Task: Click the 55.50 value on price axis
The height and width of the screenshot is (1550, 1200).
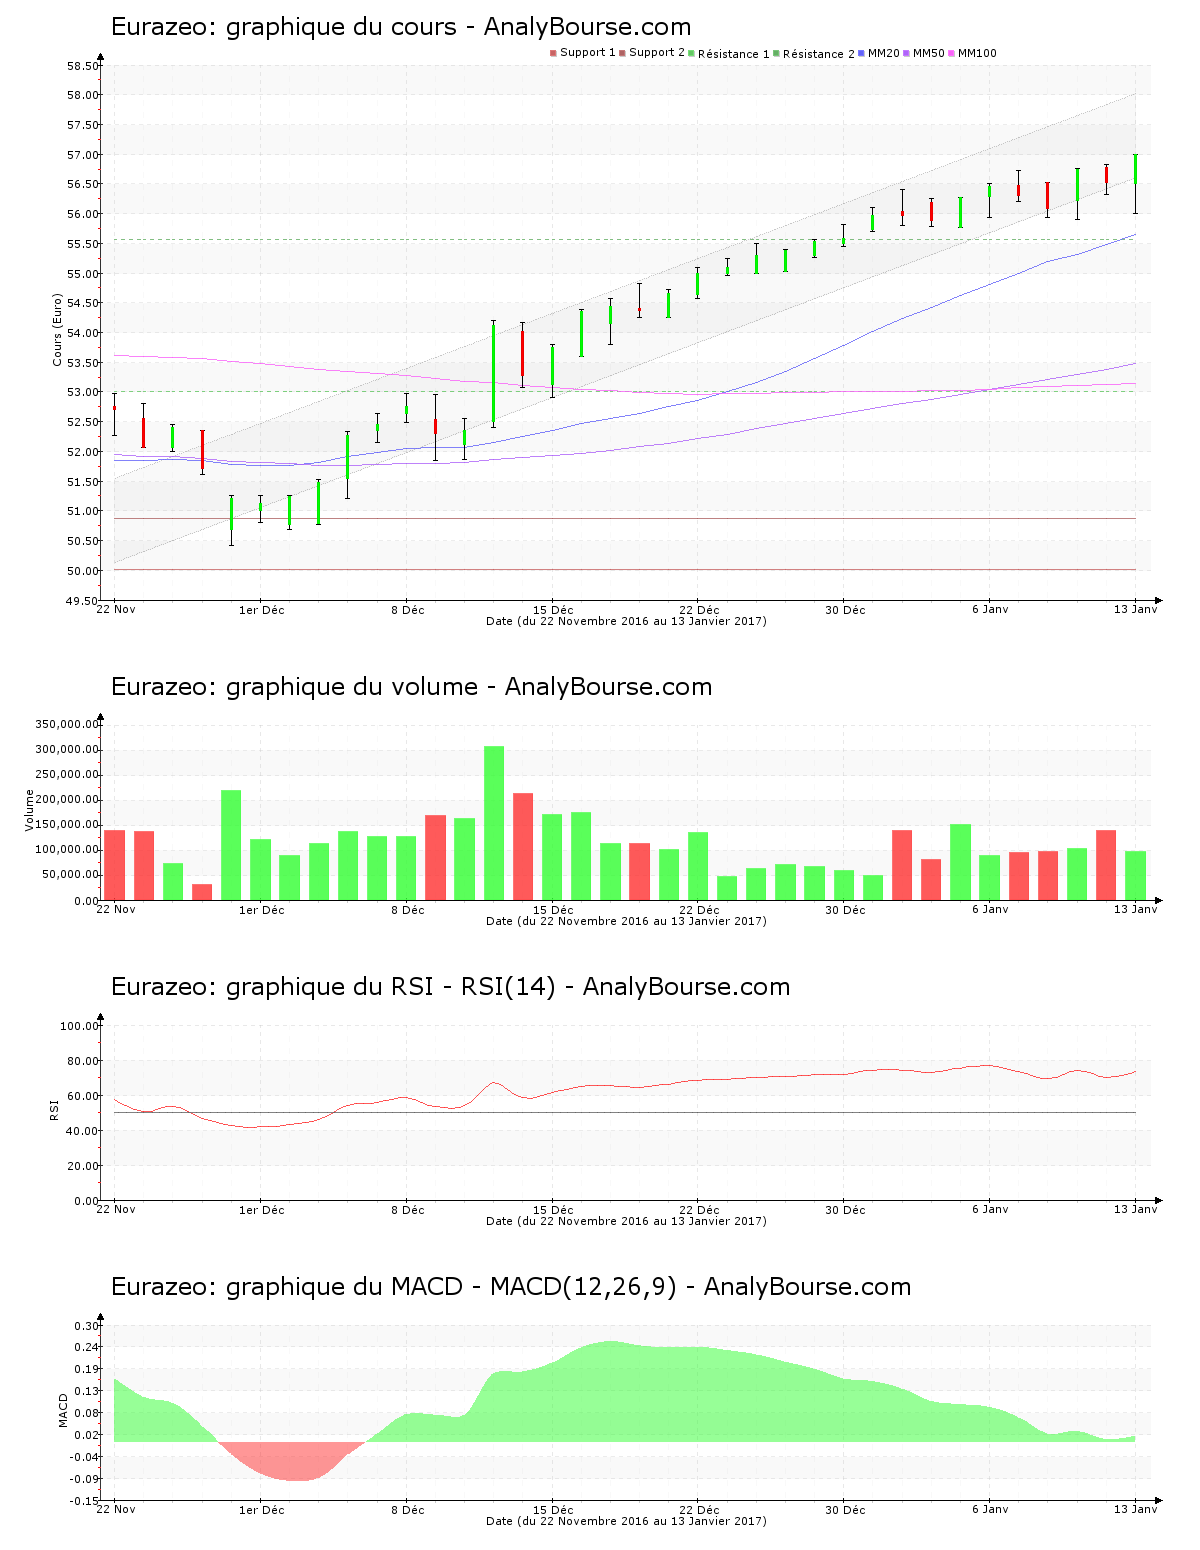Action: pyautogui.click(x=83, y=244)
